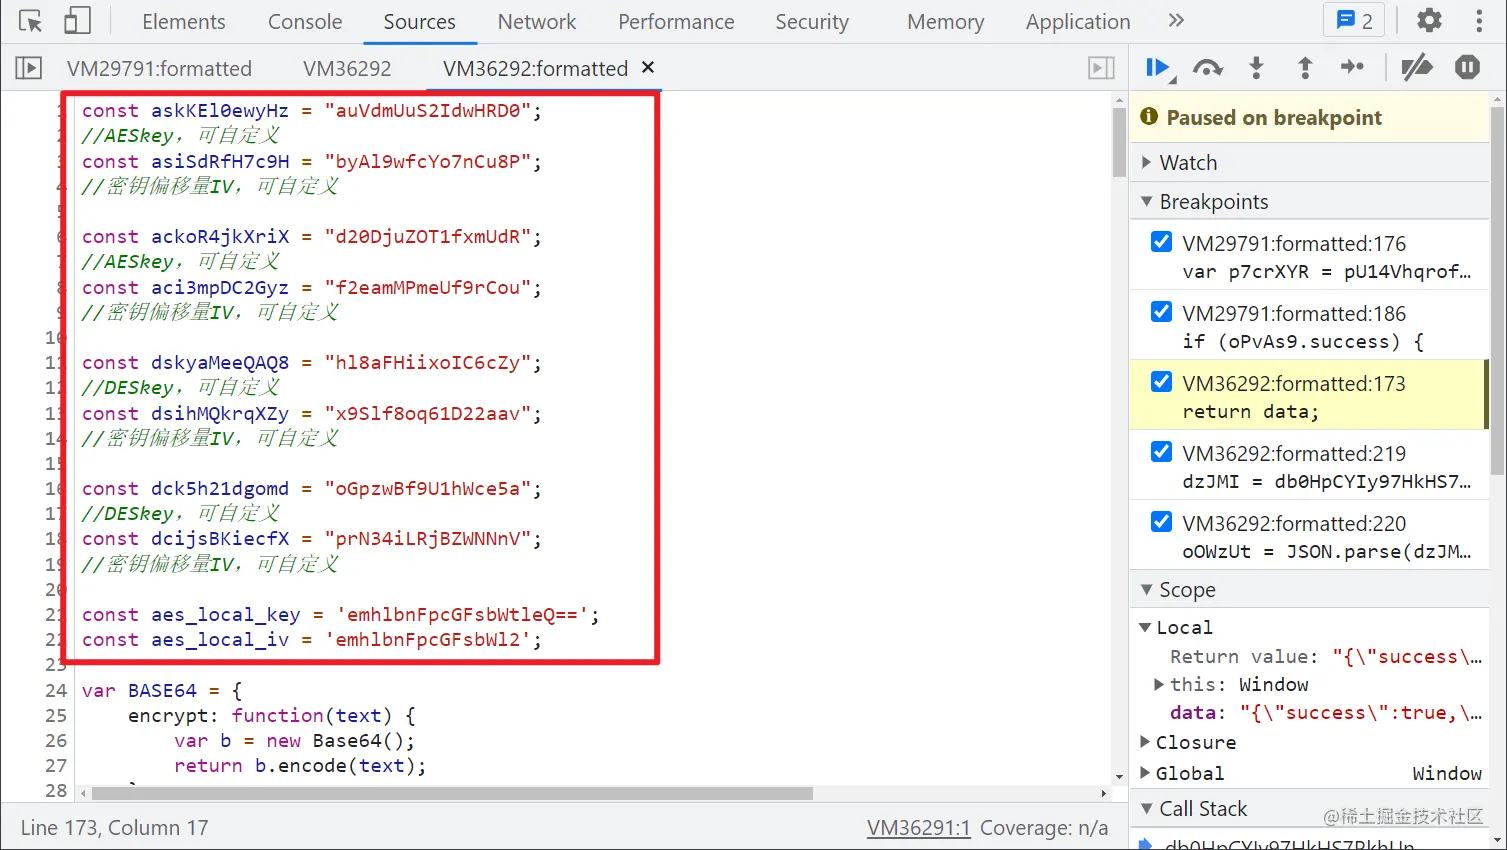The height and width of the screenshot is (850, 1507).
Task: Uncheck breakpoint VM36292:formatted:173
Action: point(1161,382)
